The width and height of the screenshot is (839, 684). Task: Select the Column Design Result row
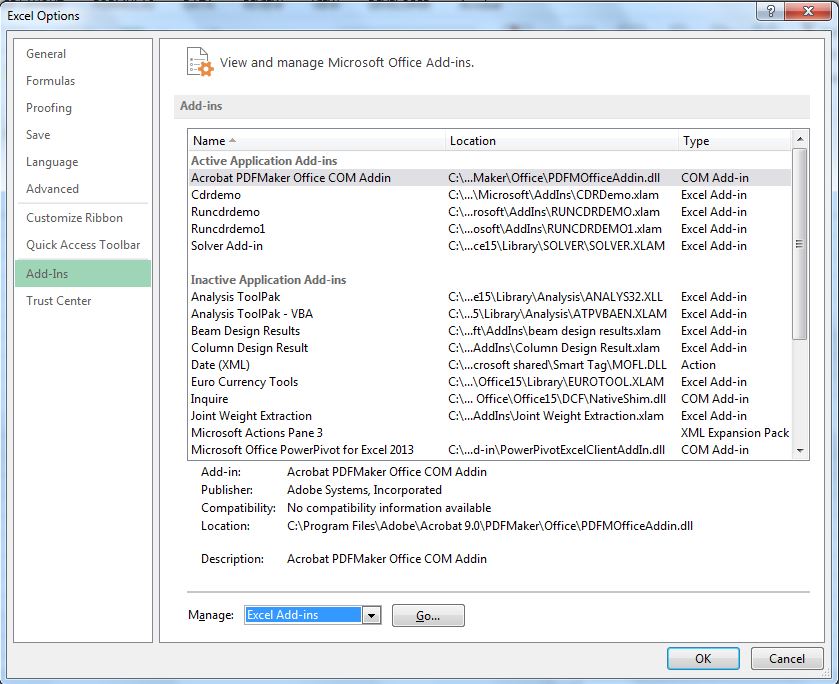[x=490, y=348]
